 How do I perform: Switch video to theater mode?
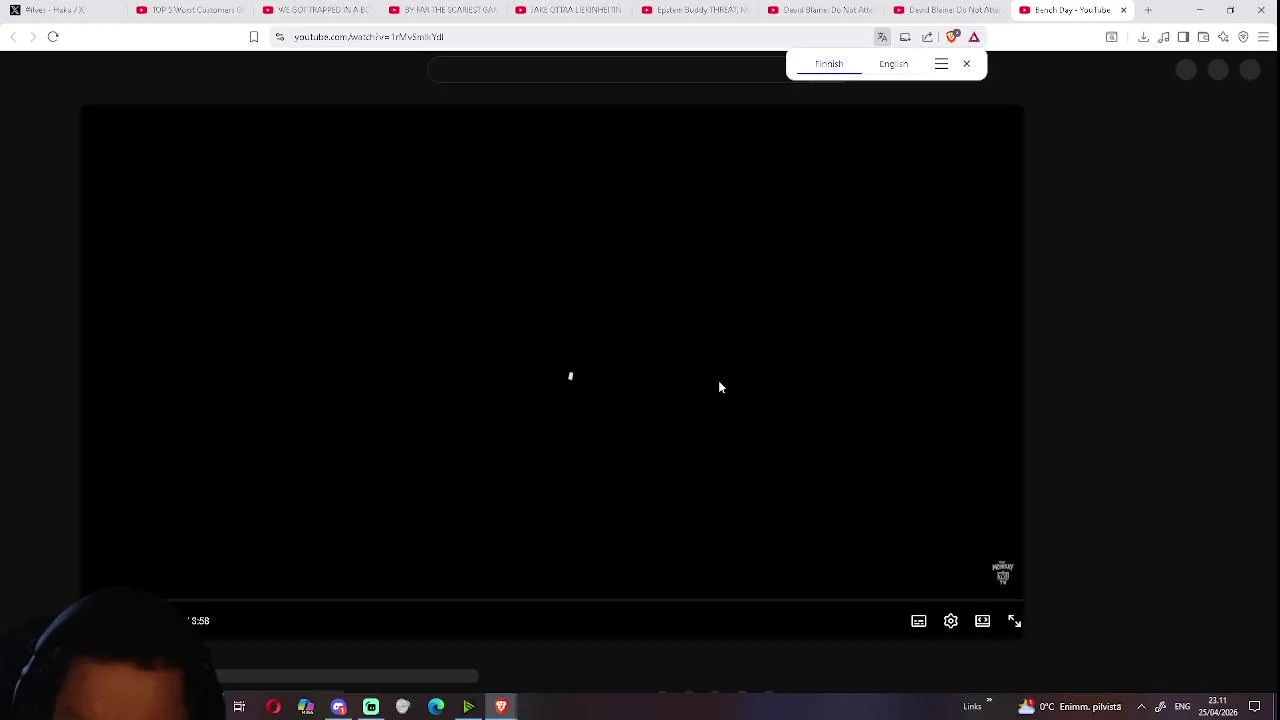click(x=983, y=621)
